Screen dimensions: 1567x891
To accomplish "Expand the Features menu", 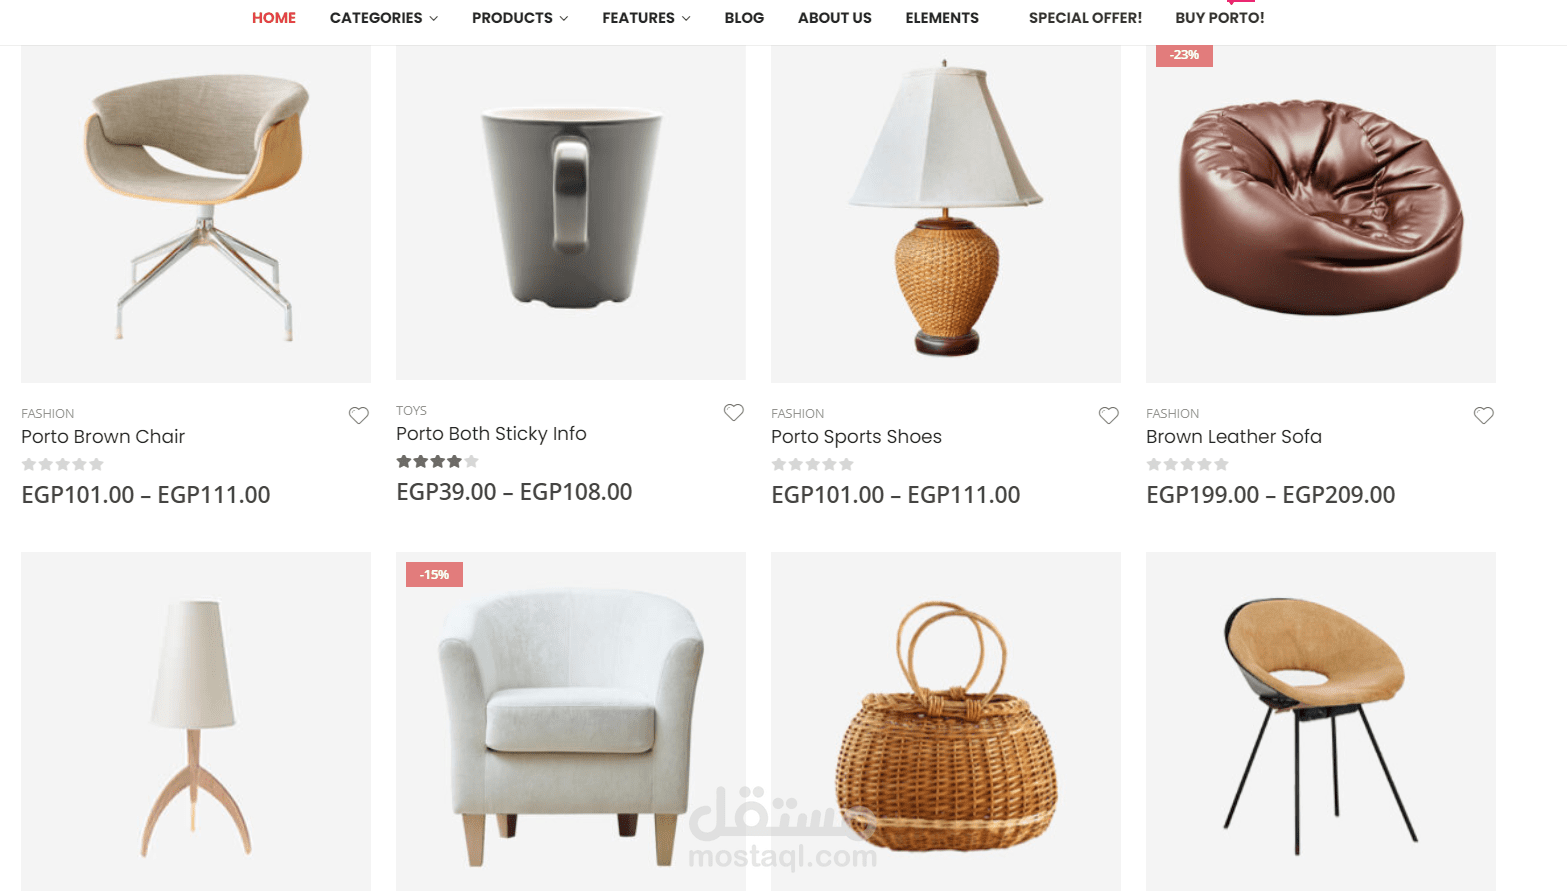I will (x=646, y=18).
